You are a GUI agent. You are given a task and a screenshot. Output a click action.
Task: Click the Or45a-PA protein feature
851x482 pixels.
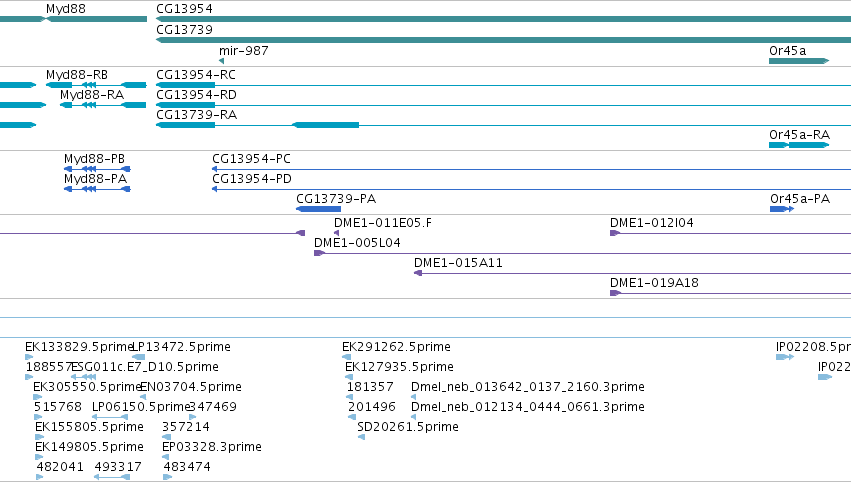tap(782, 209)
